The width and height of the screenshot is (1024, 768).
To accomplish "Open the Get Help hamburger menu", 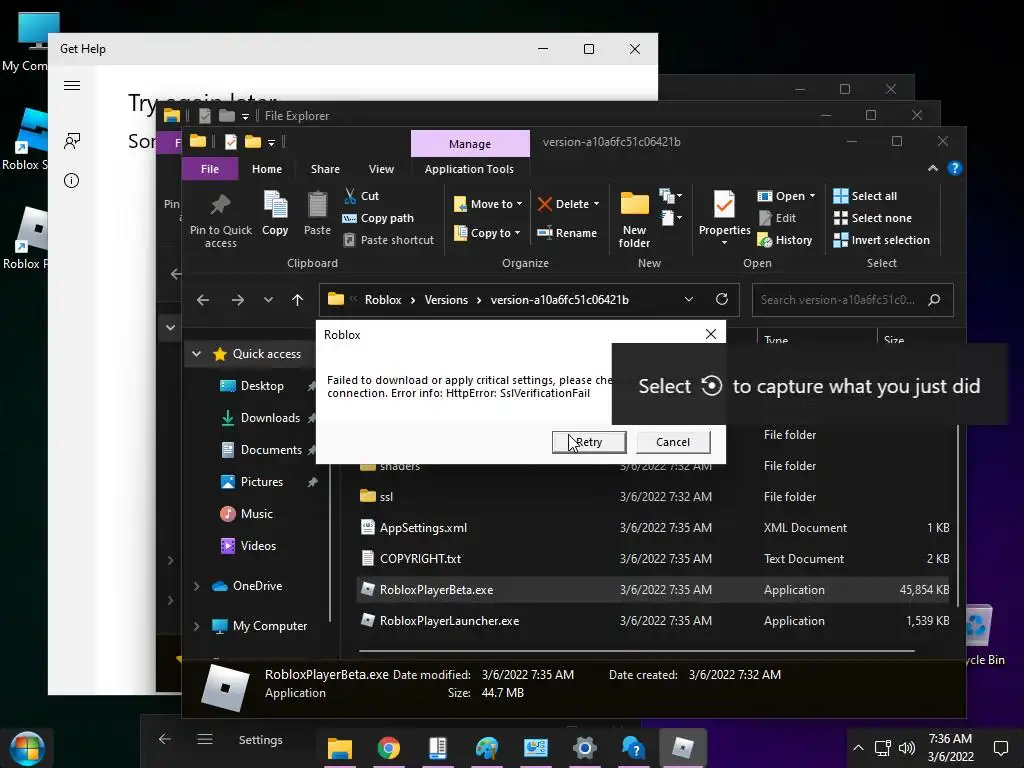I will click(72, 86).
